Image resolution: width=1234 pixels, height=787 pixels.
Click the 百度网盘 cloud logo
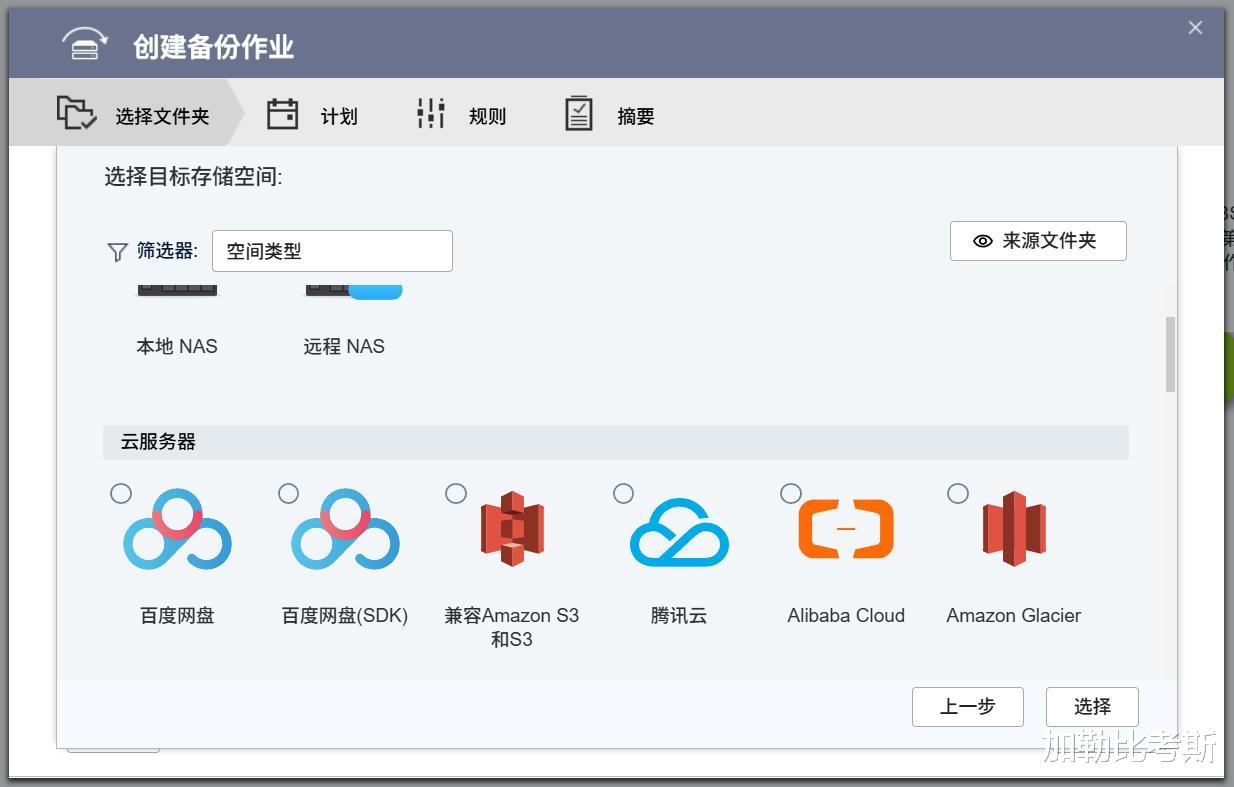pyautogui.click(x=178, y=529)
